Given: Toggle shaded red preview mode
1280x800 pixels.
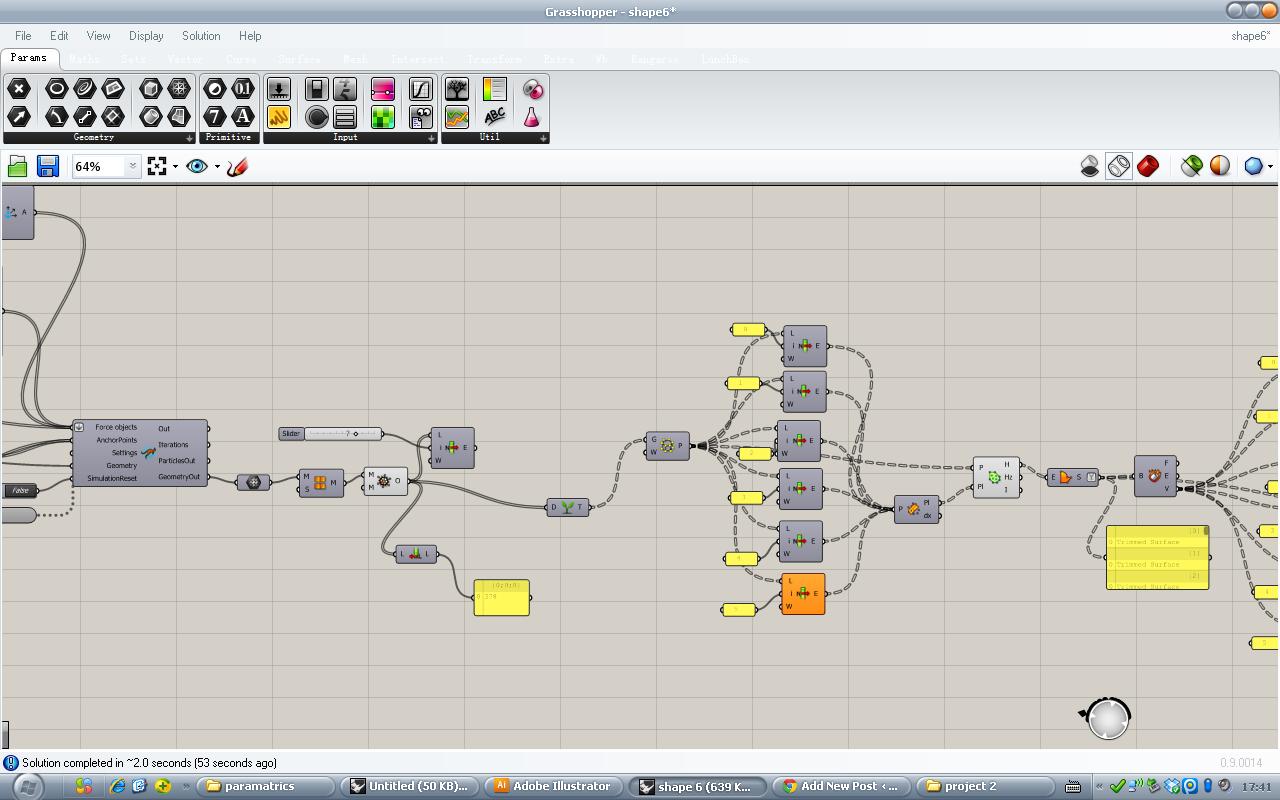Looking at the screenshot, I should [x=1148, y=166].
